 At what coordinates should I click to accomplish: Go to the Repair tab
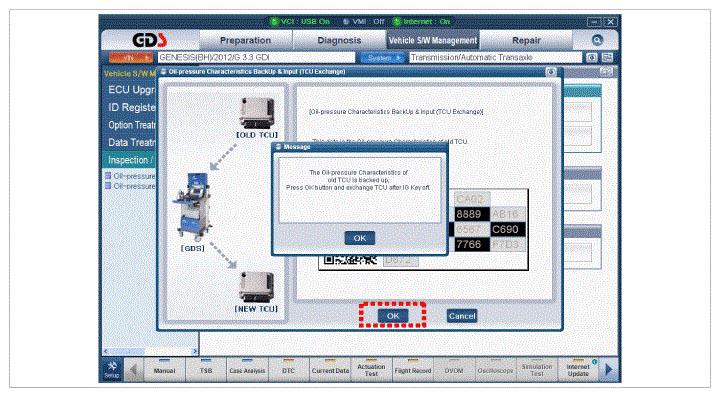(x=526, y=40)
